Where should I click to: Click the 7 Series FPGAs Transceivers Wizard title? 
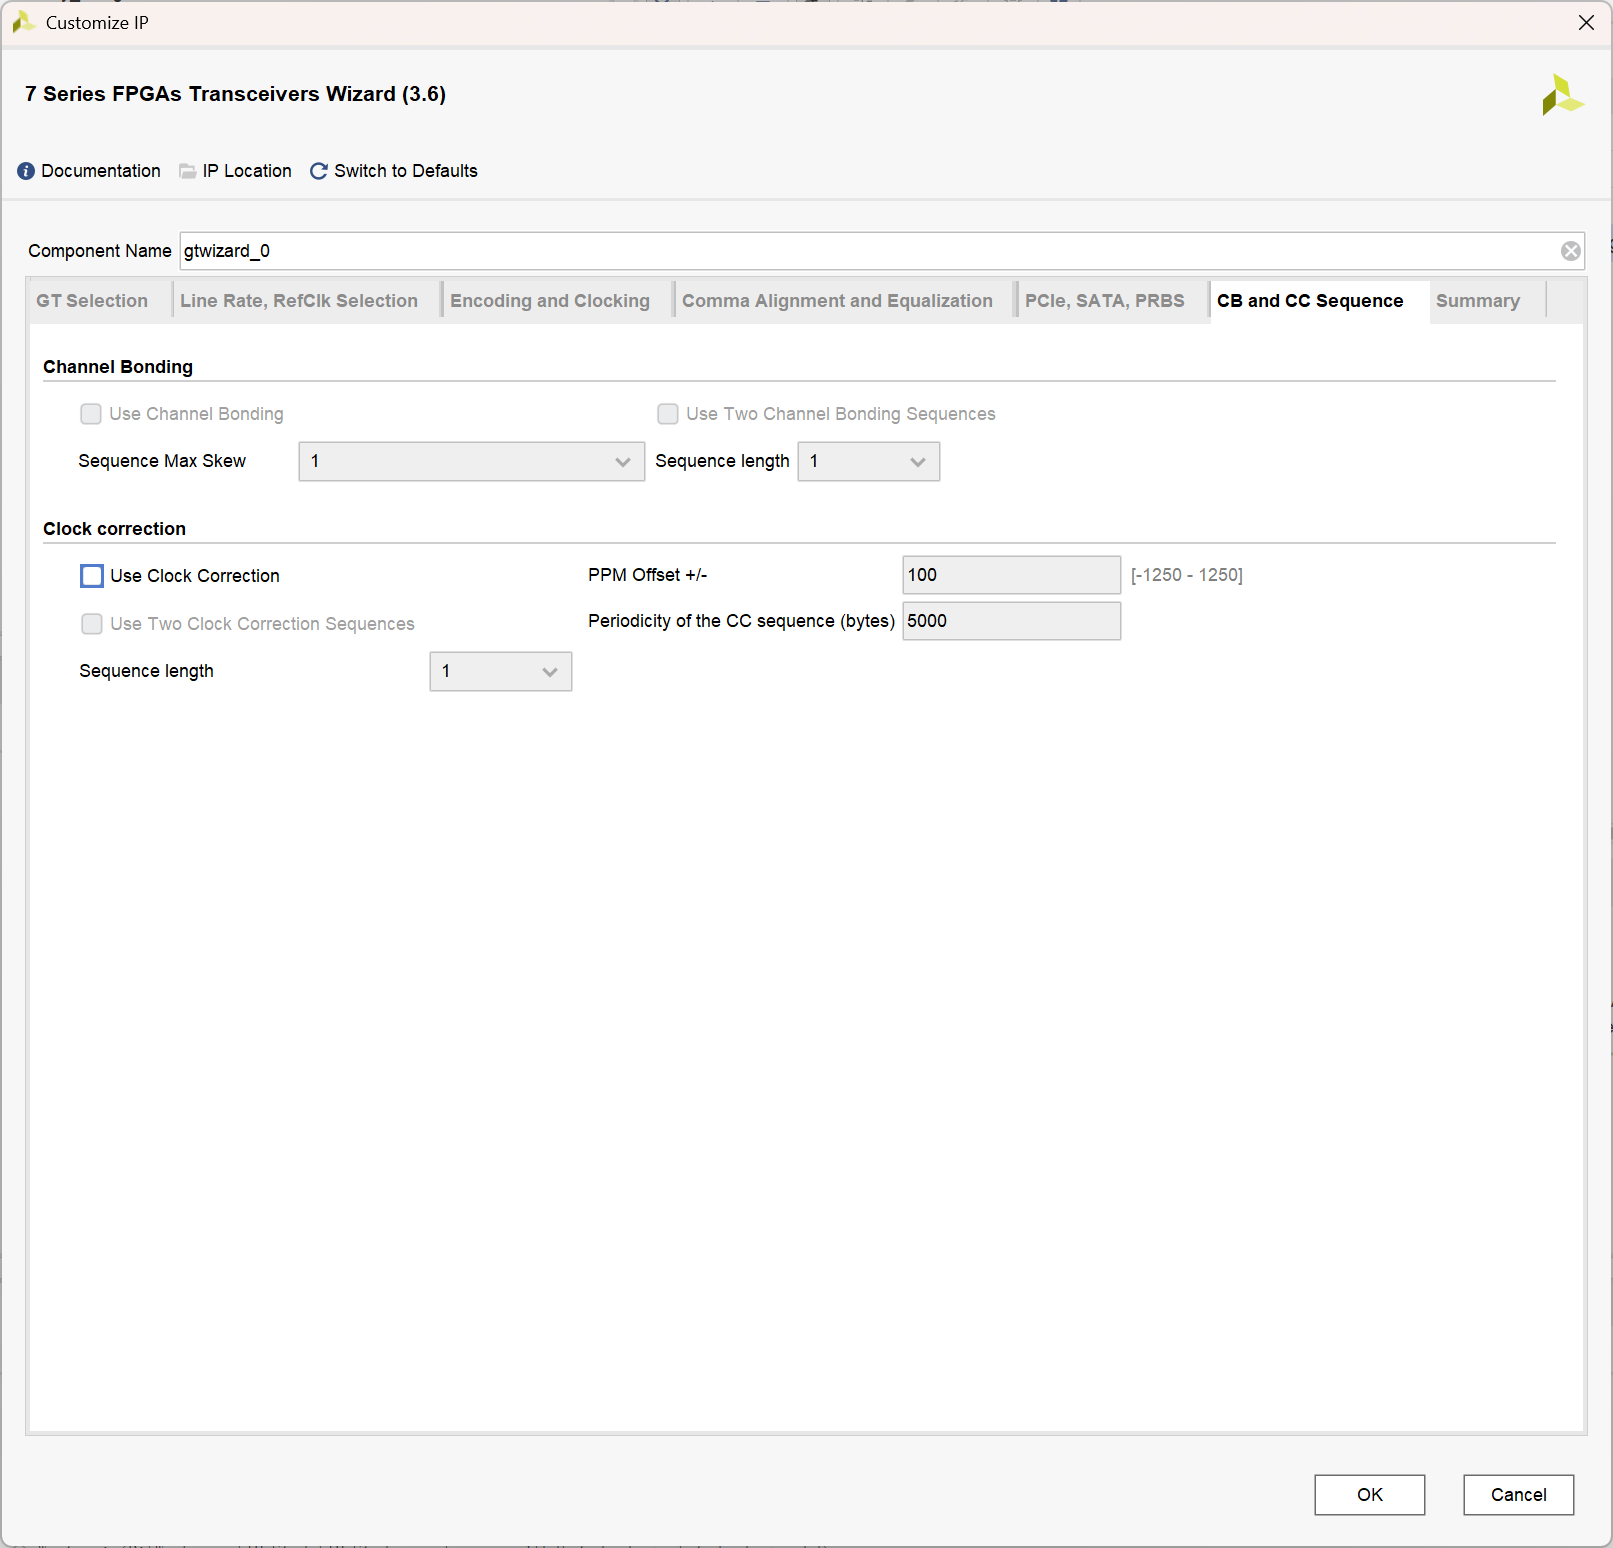coord(236,94)
